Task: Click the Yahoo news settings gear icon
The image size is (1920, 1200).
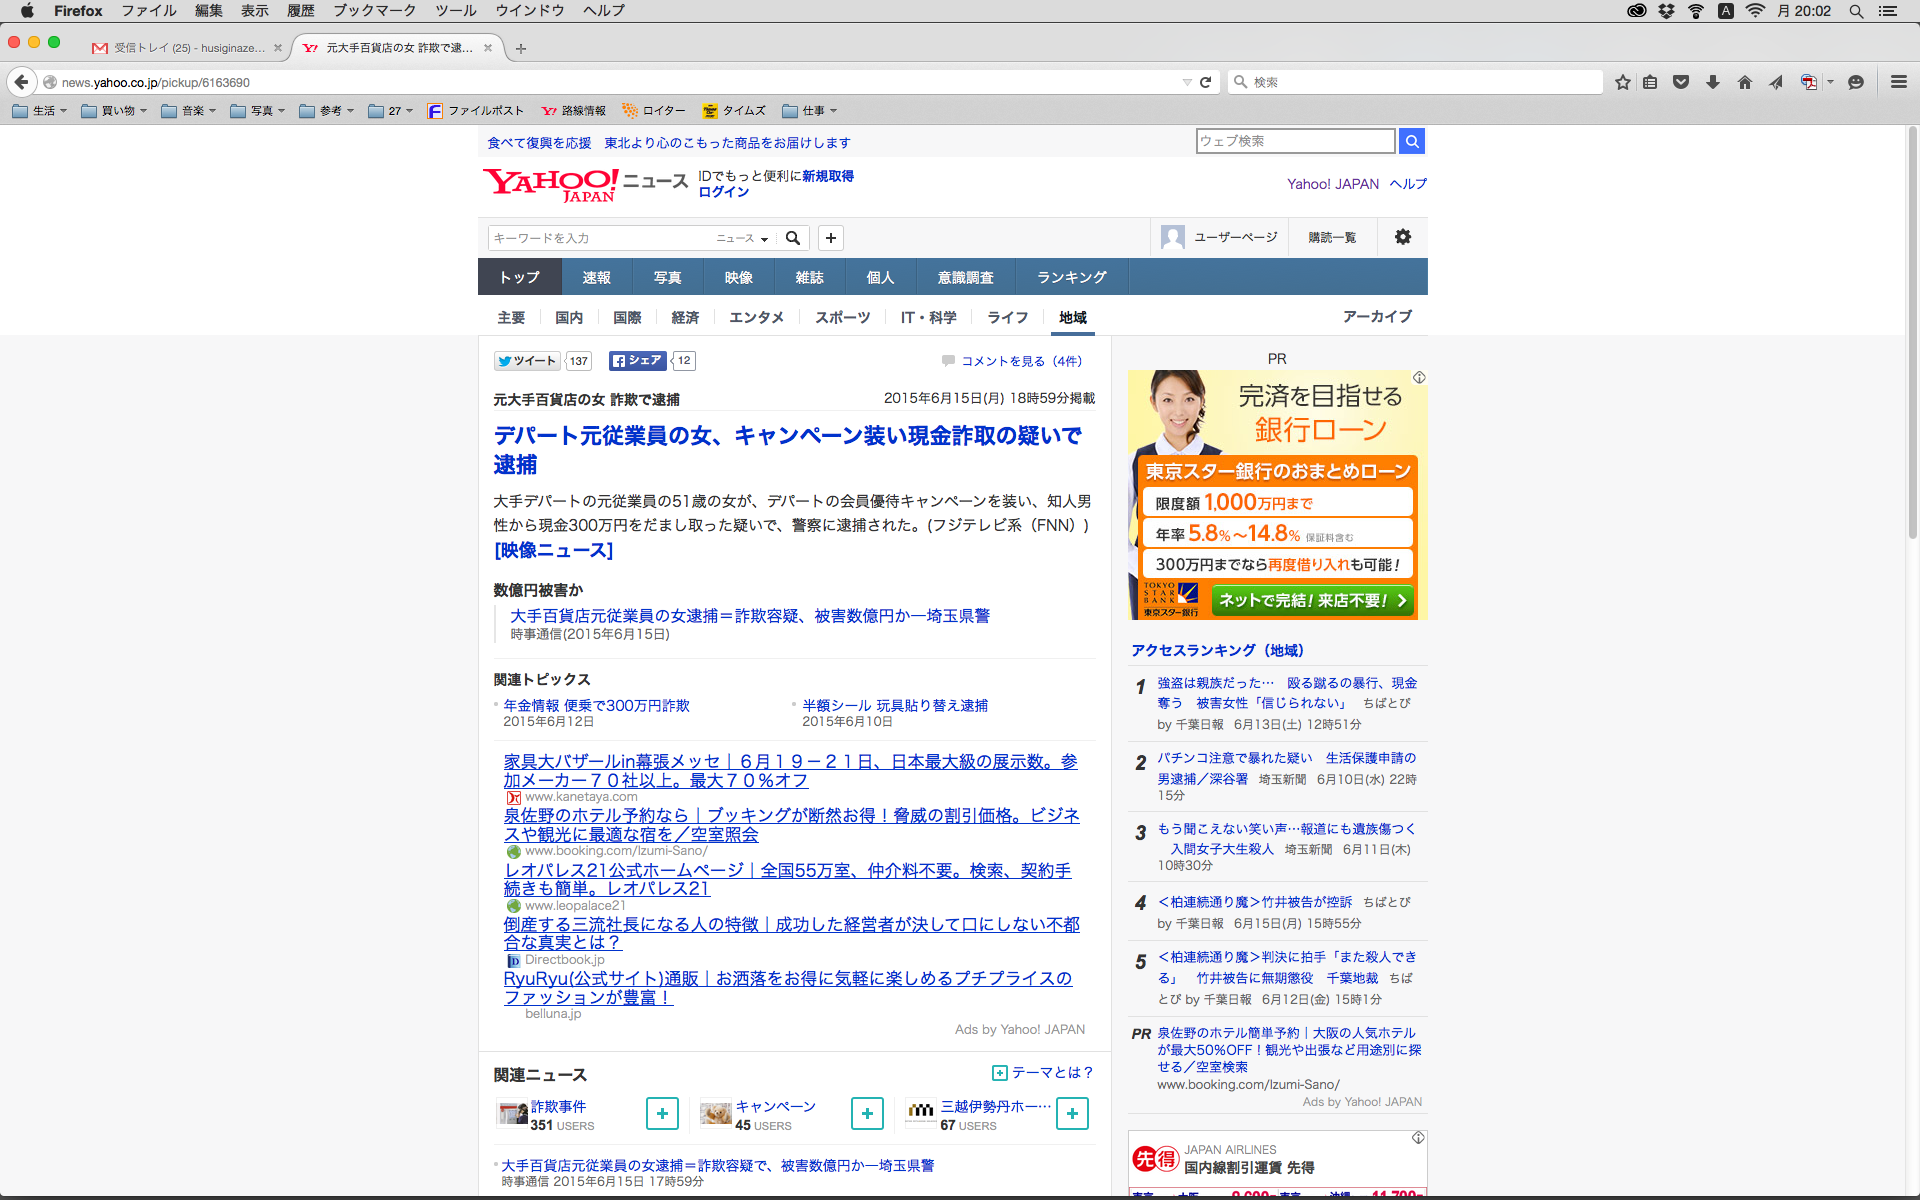Action: (1402, 237)
